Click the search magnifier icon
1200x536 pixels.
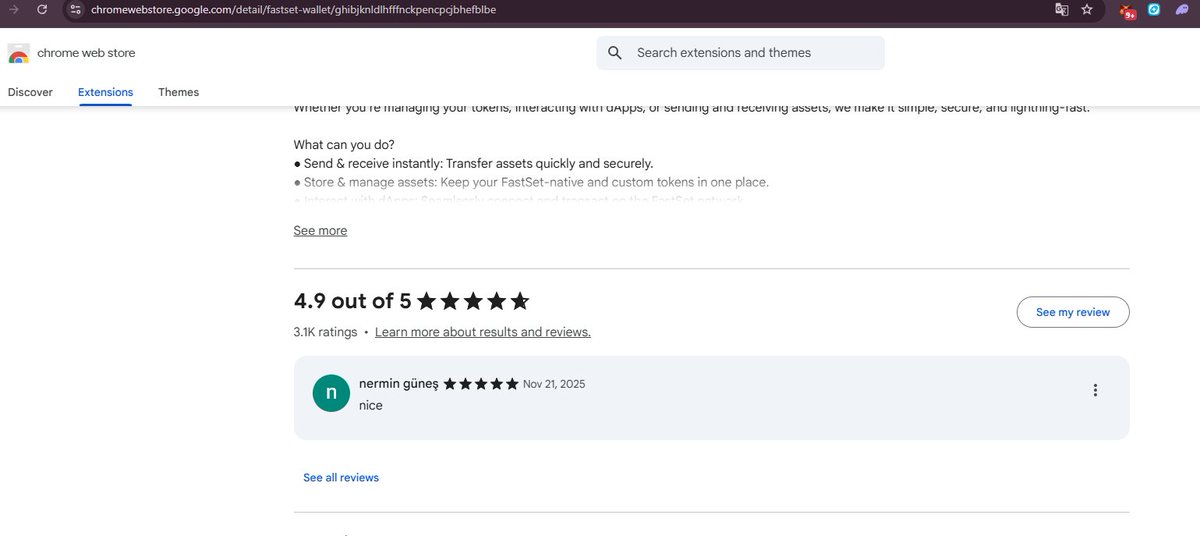615,53
